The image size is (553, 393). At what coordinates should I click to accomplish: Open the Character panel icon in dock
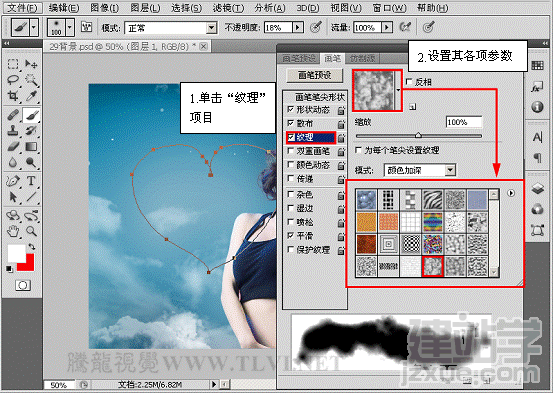[x=537, y=137]
